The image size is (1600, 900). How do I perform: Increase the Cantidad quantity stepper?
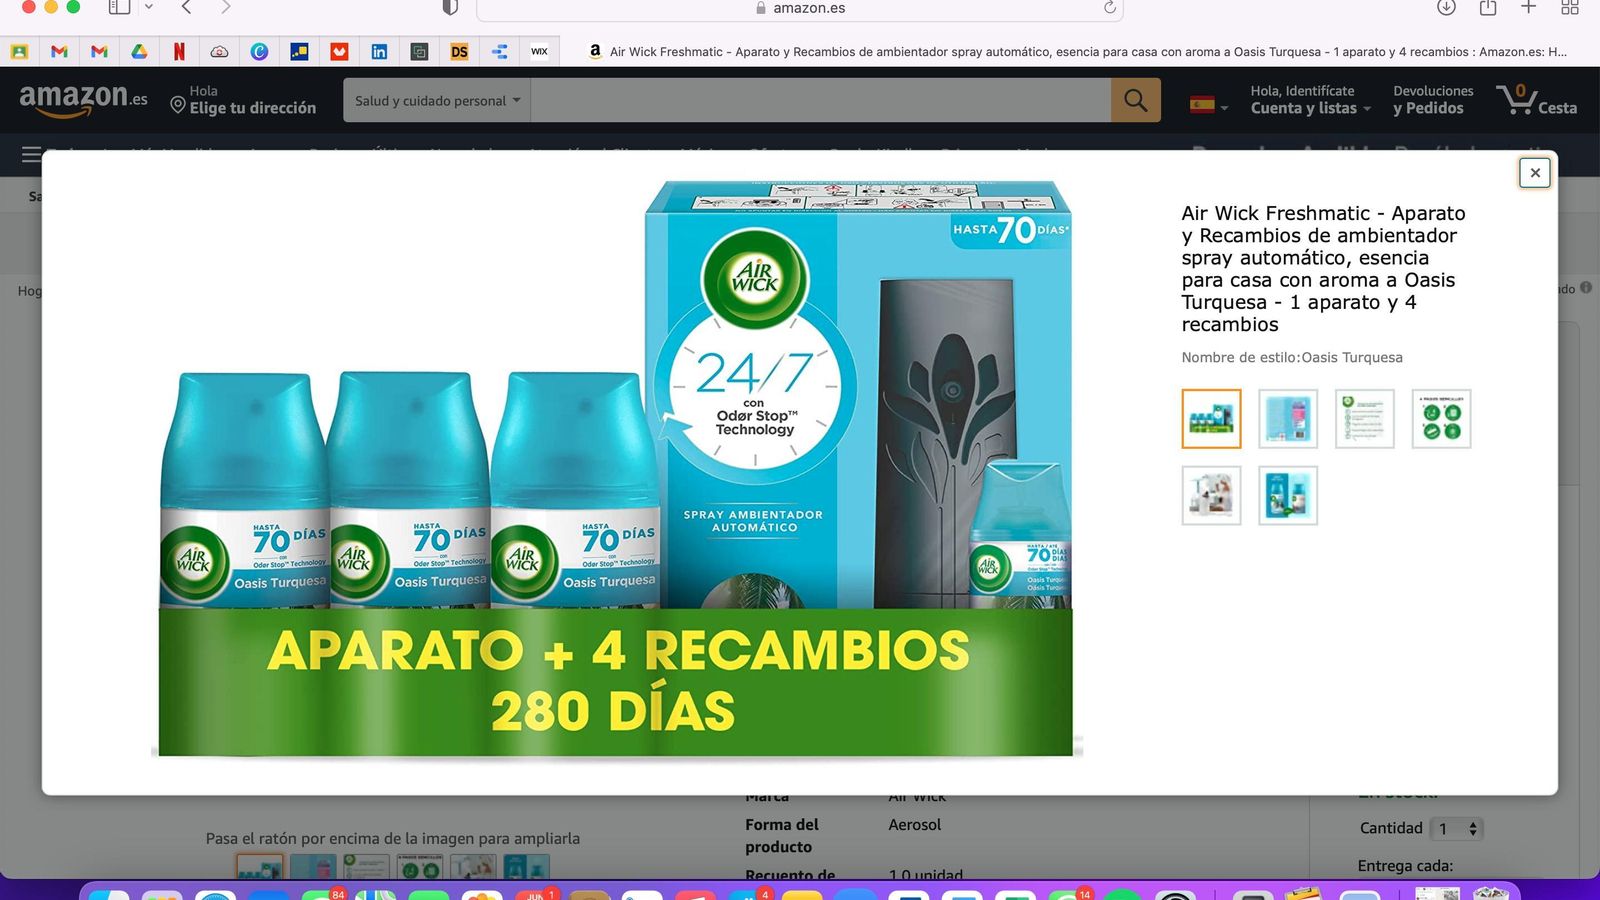tap(1473, 823)
